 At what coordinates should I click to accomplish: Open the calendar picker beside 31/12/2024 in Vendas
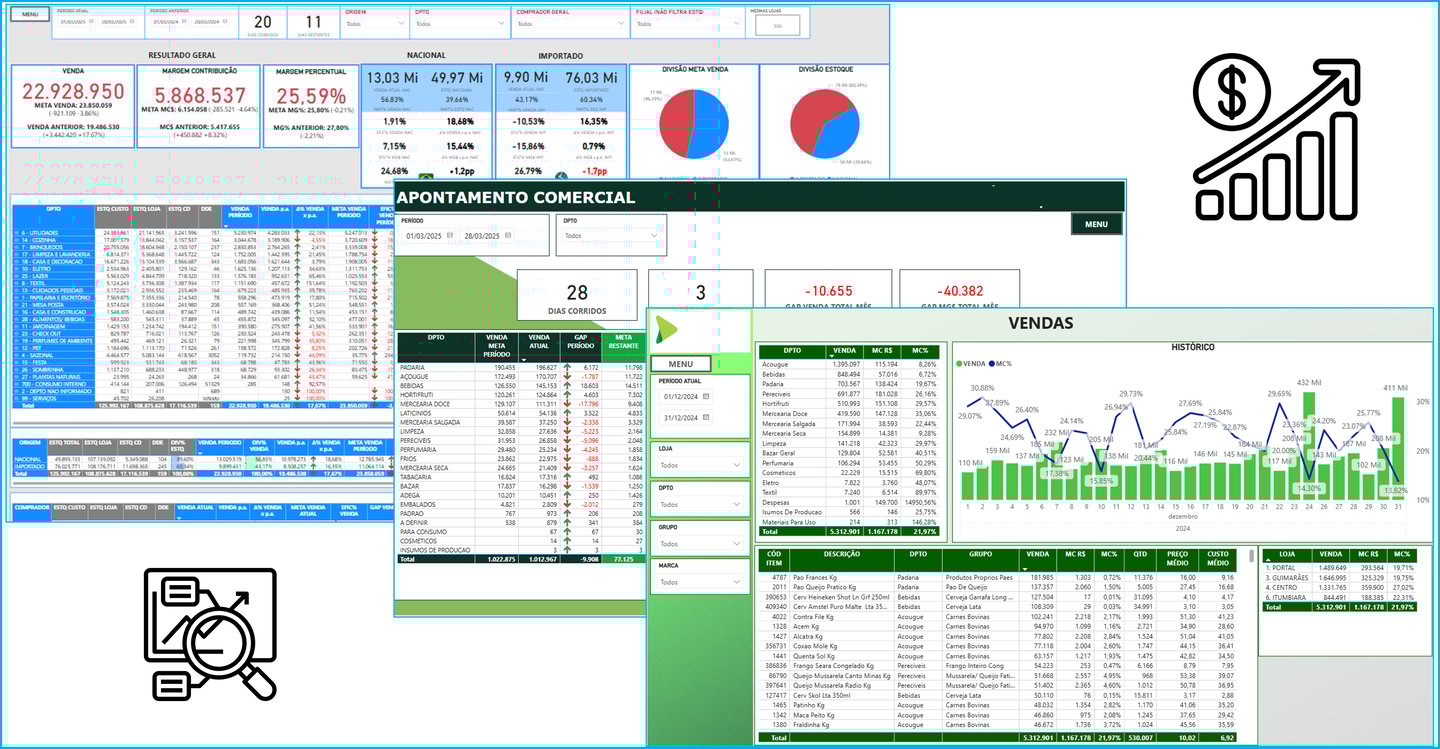tap(705, 418)
